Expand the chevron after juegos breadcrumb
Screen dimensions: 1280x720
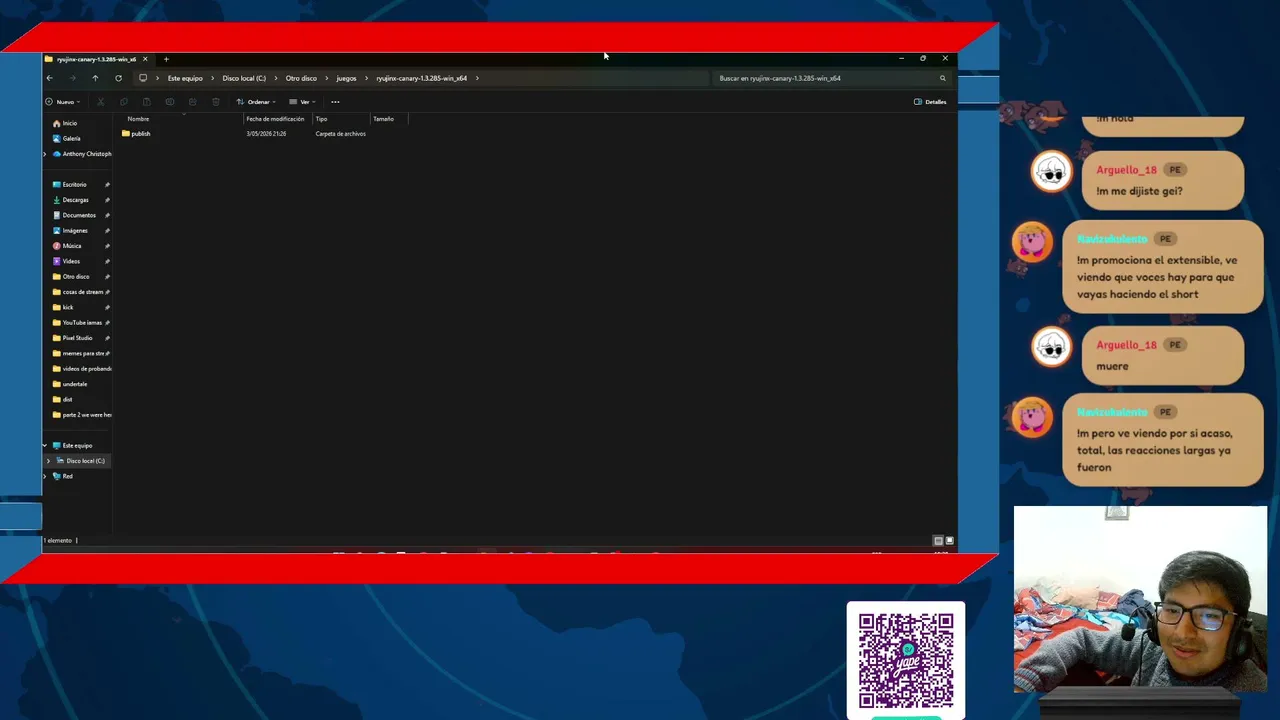coord(366,78)
